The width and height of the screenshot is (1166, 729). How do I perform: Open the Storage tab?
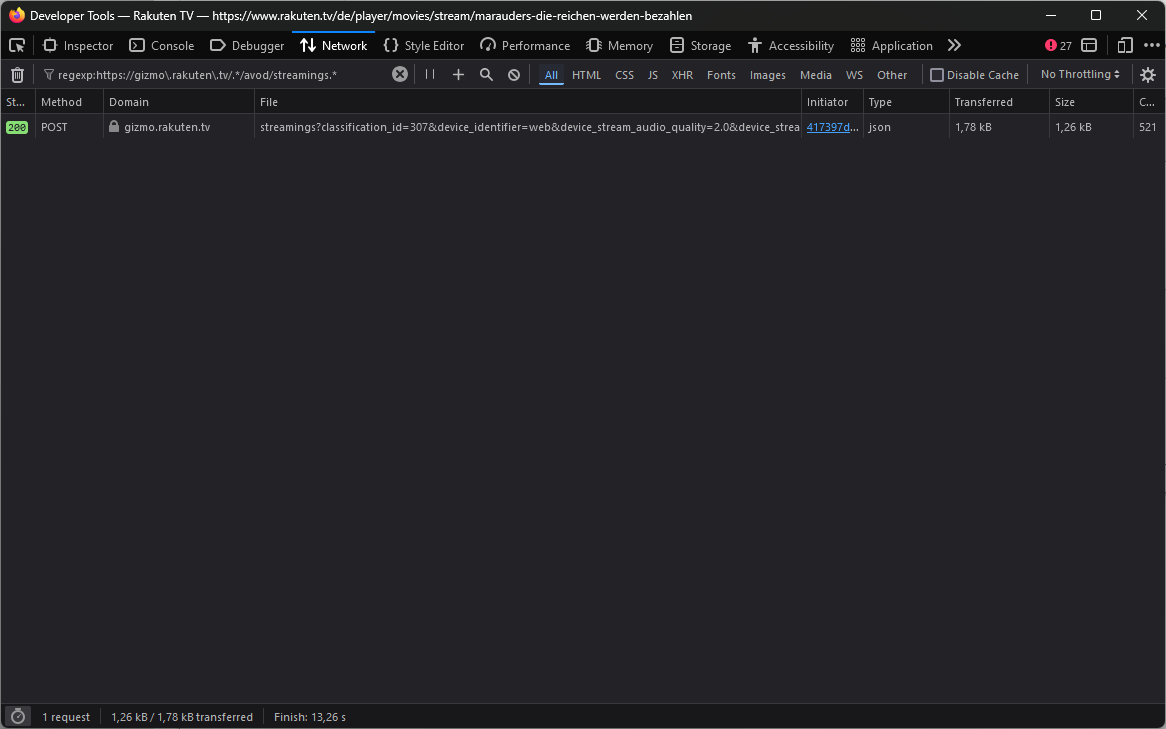point(700,45)
